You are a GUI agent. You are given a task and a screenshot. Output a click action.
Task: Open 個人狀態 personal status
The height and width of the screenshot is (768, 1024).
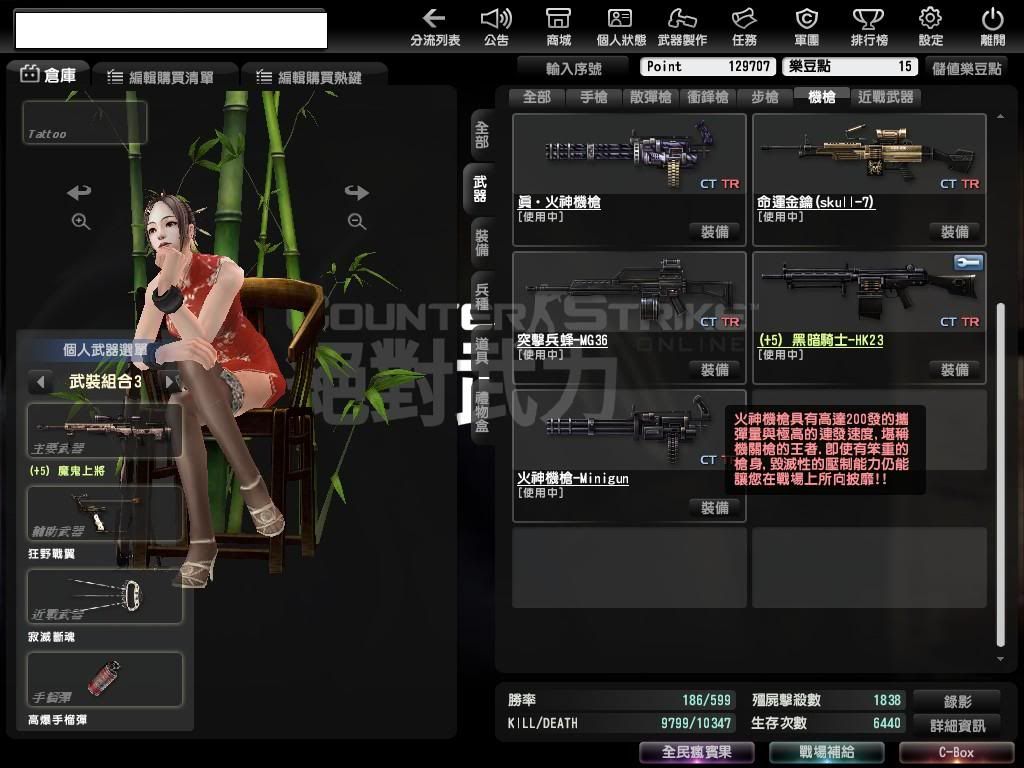(620, 27)
